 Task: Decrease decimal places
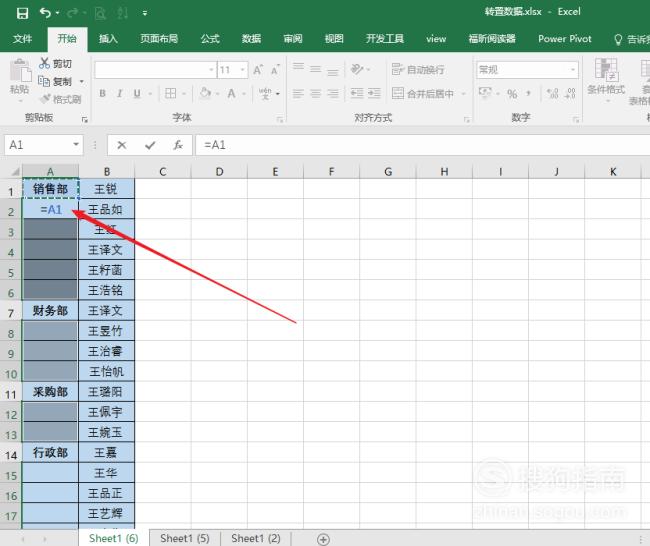tap(570, 93)
